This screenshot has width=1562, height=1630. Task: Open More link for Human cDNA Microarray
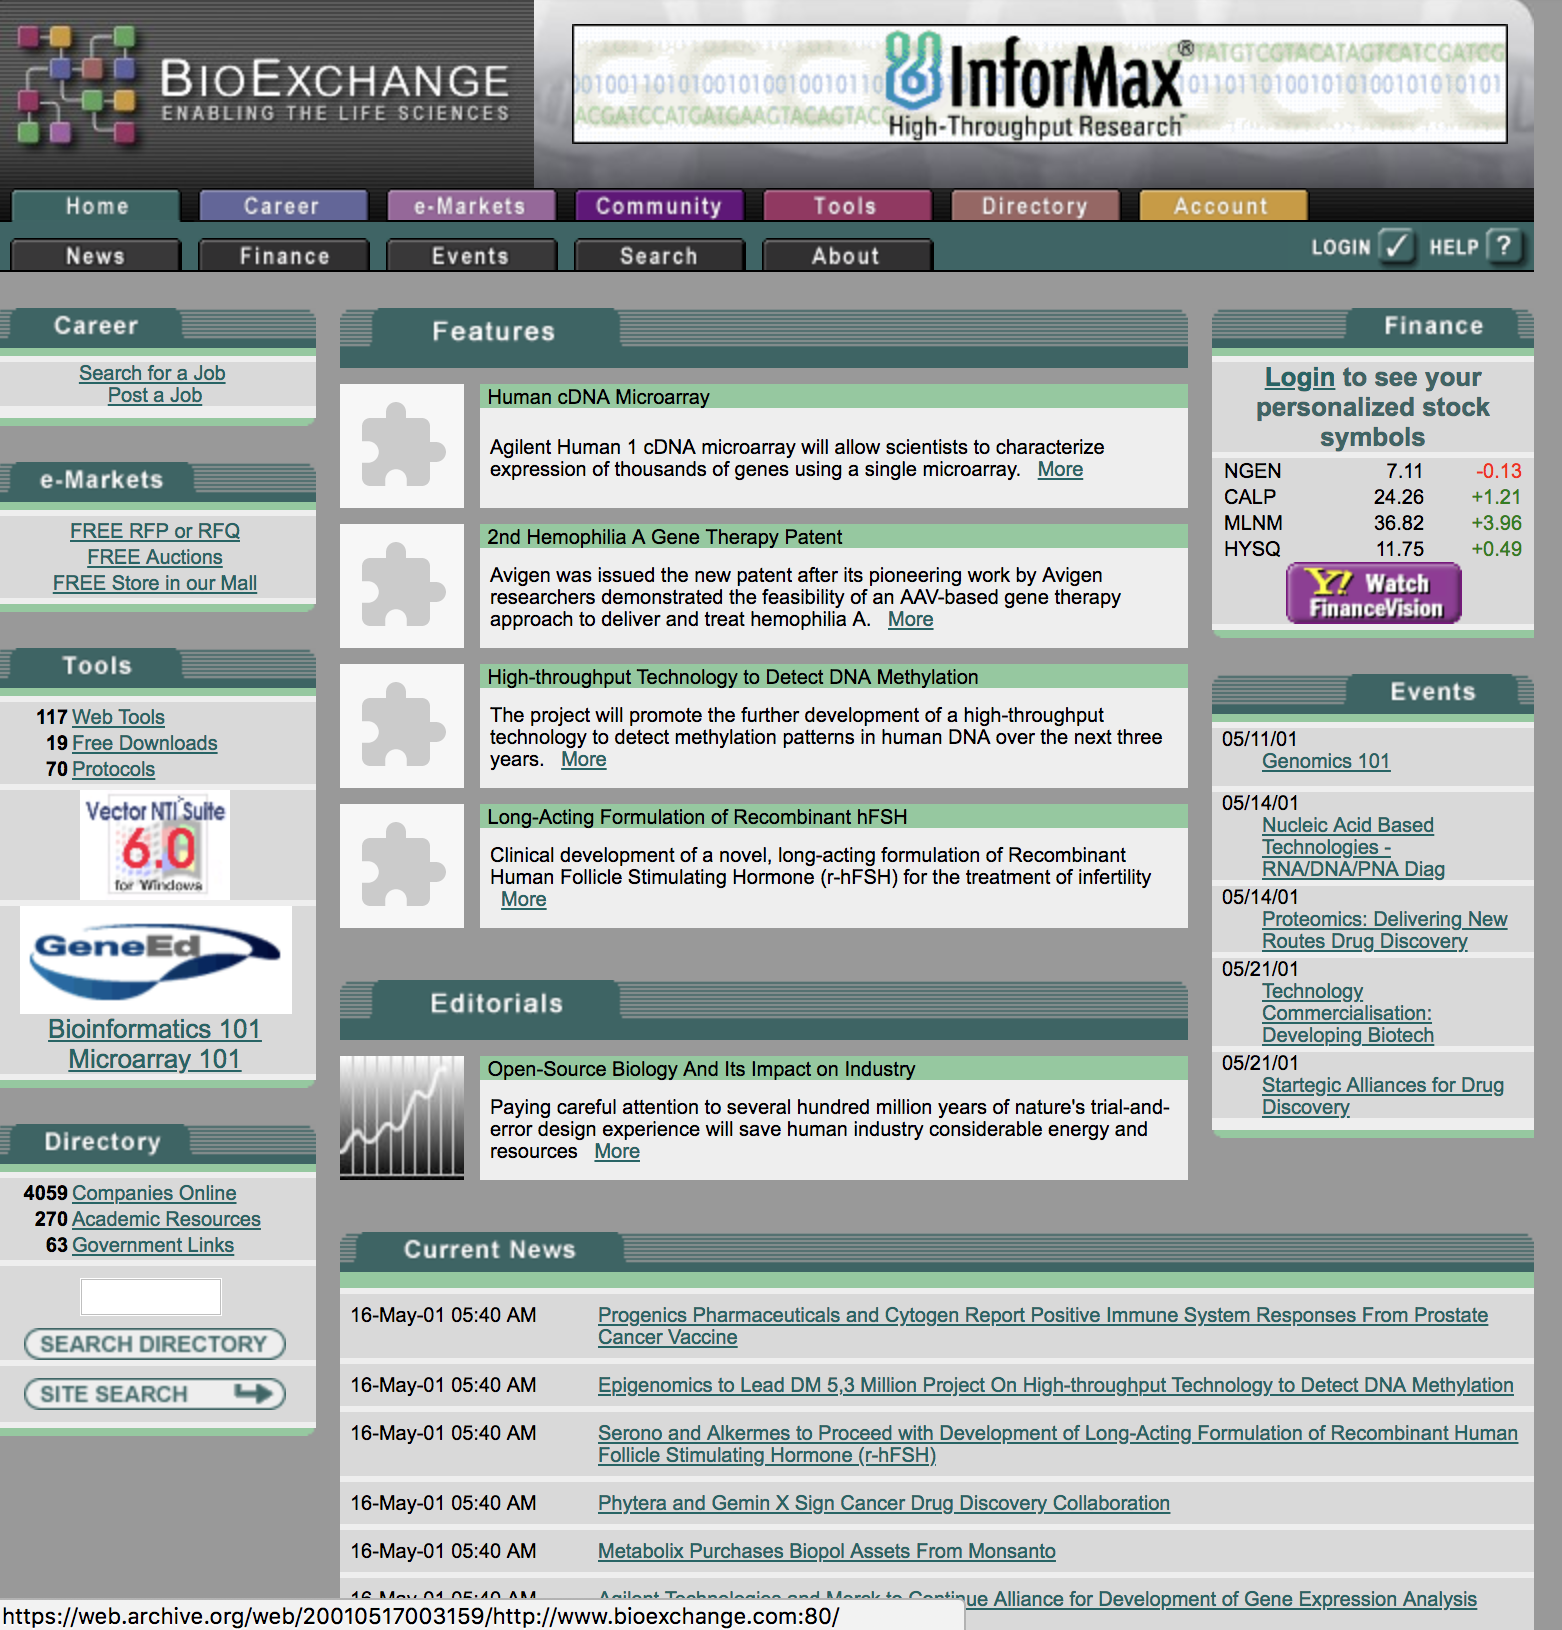[1060, 469]
